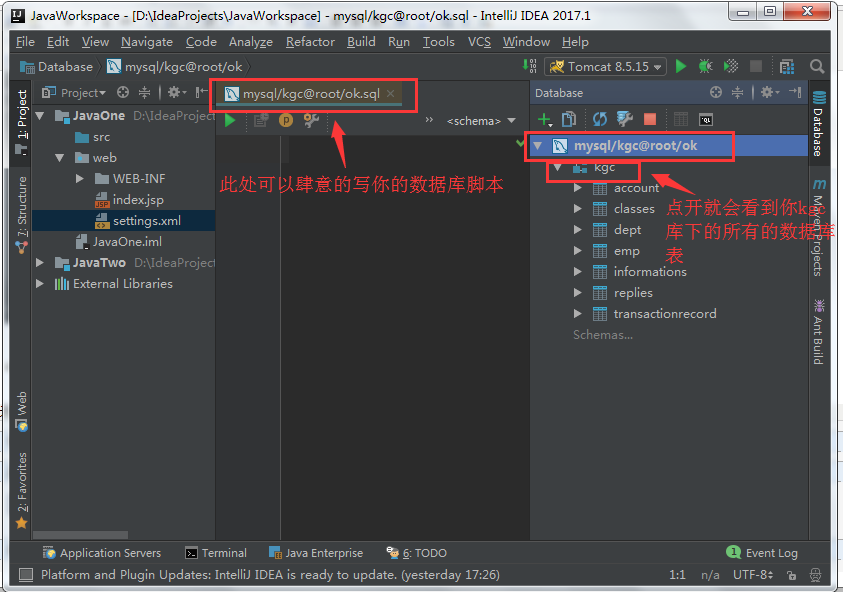843x592 pixels.
Task: Open the VCS menu
Action: tap(479, 42)
